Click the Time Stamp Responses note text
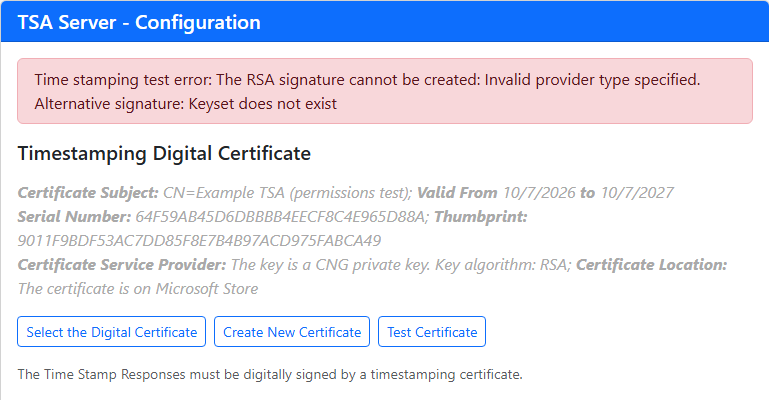The height and width of the screenshot is (400, 769). [x=270, y=375]
